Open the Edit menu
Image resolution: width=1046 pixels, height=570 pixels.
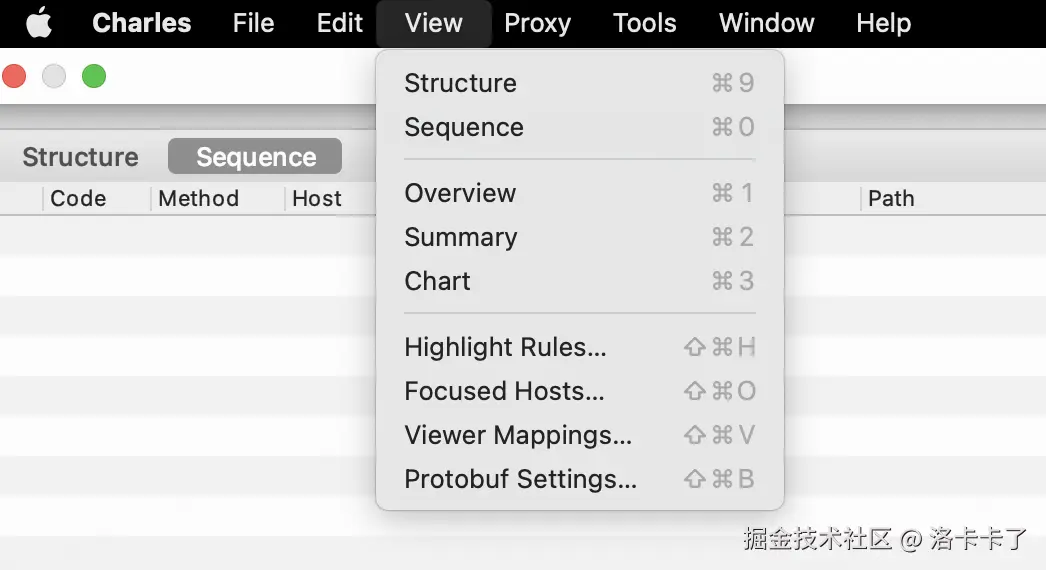coord(340,23)
